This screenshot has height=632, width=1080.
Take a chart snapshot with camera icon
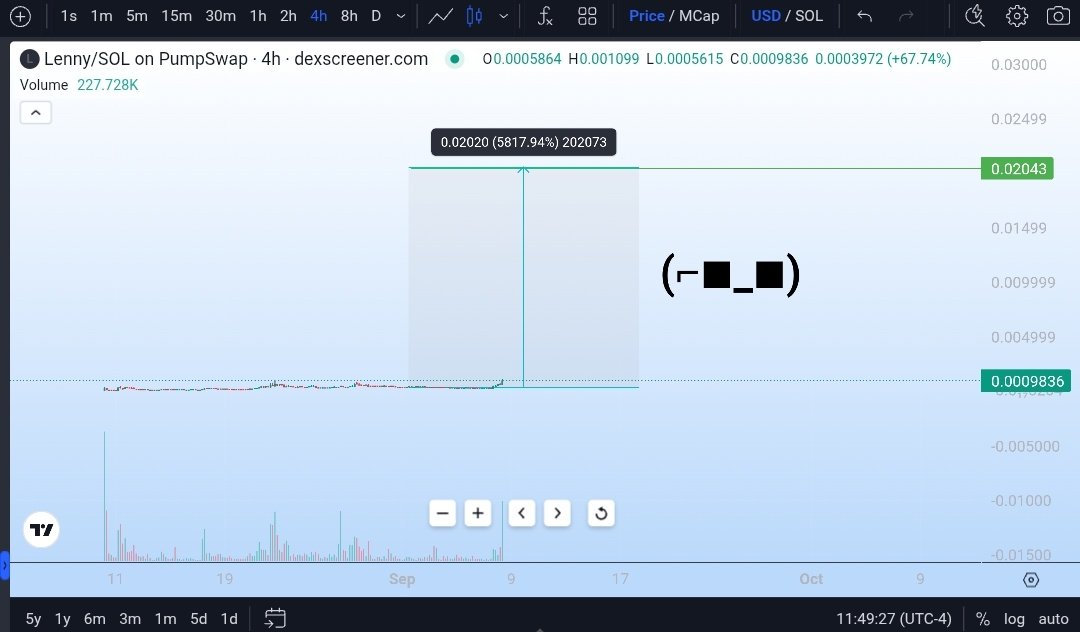[1058, 16]
